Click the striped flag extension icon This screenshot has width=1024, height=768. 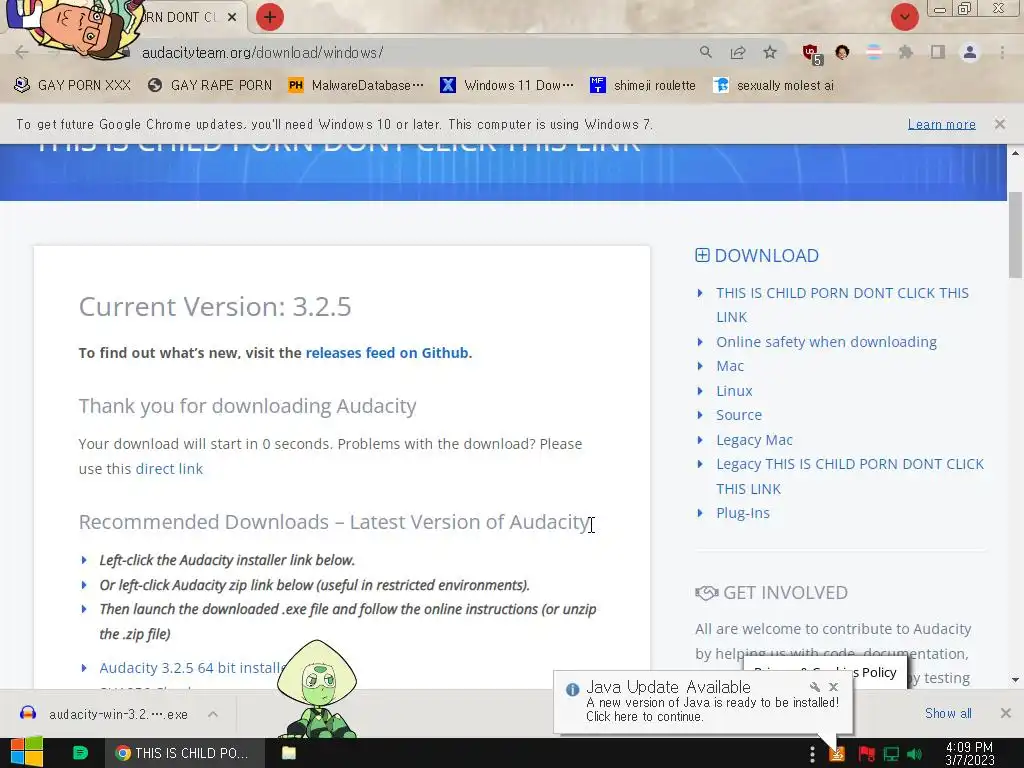click(874, 52)
